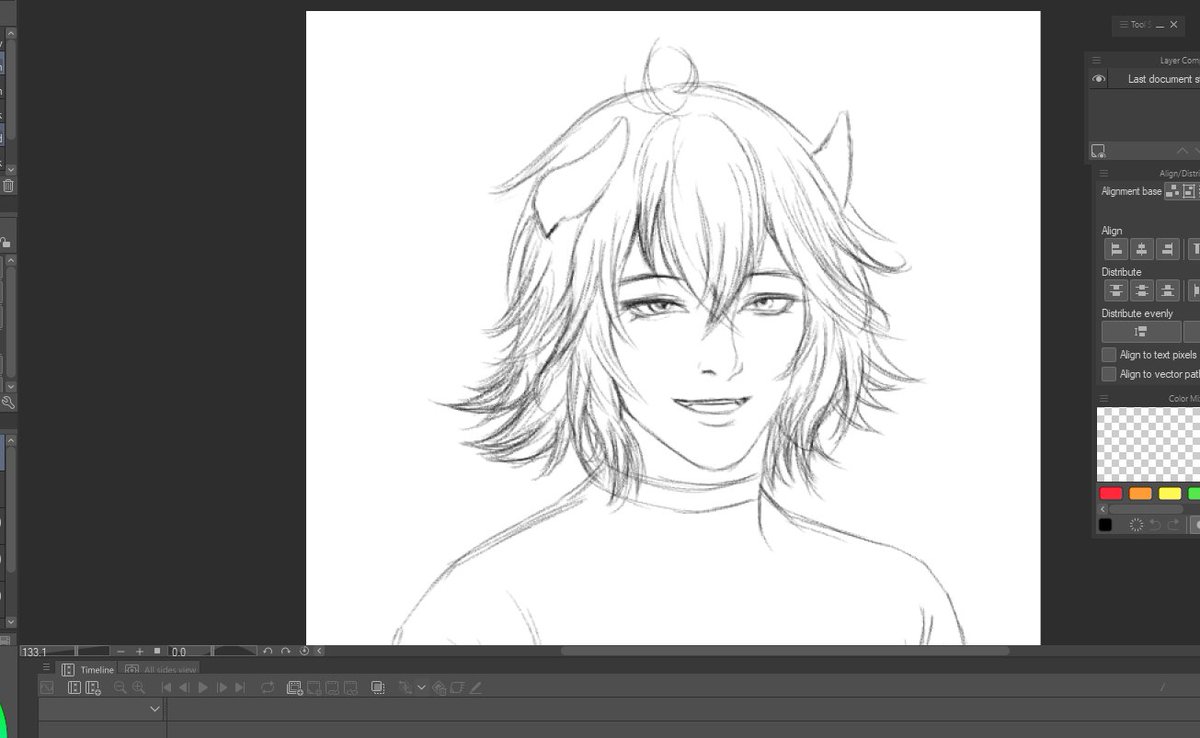Image resolution: width=1200 pixels, height=738 pixels.
Task: Click the Layer Comp panel menu icon
Action: [x=1097, y=60]
